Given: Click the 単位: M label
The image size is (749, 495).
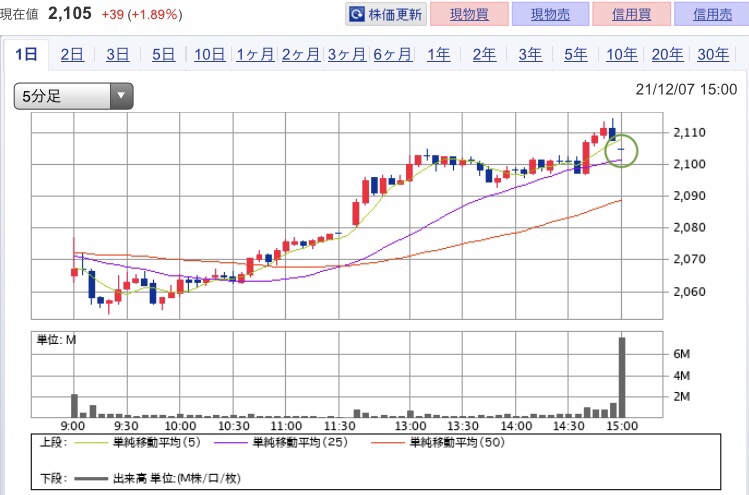Looking at the screenshot, I should 56,340.
